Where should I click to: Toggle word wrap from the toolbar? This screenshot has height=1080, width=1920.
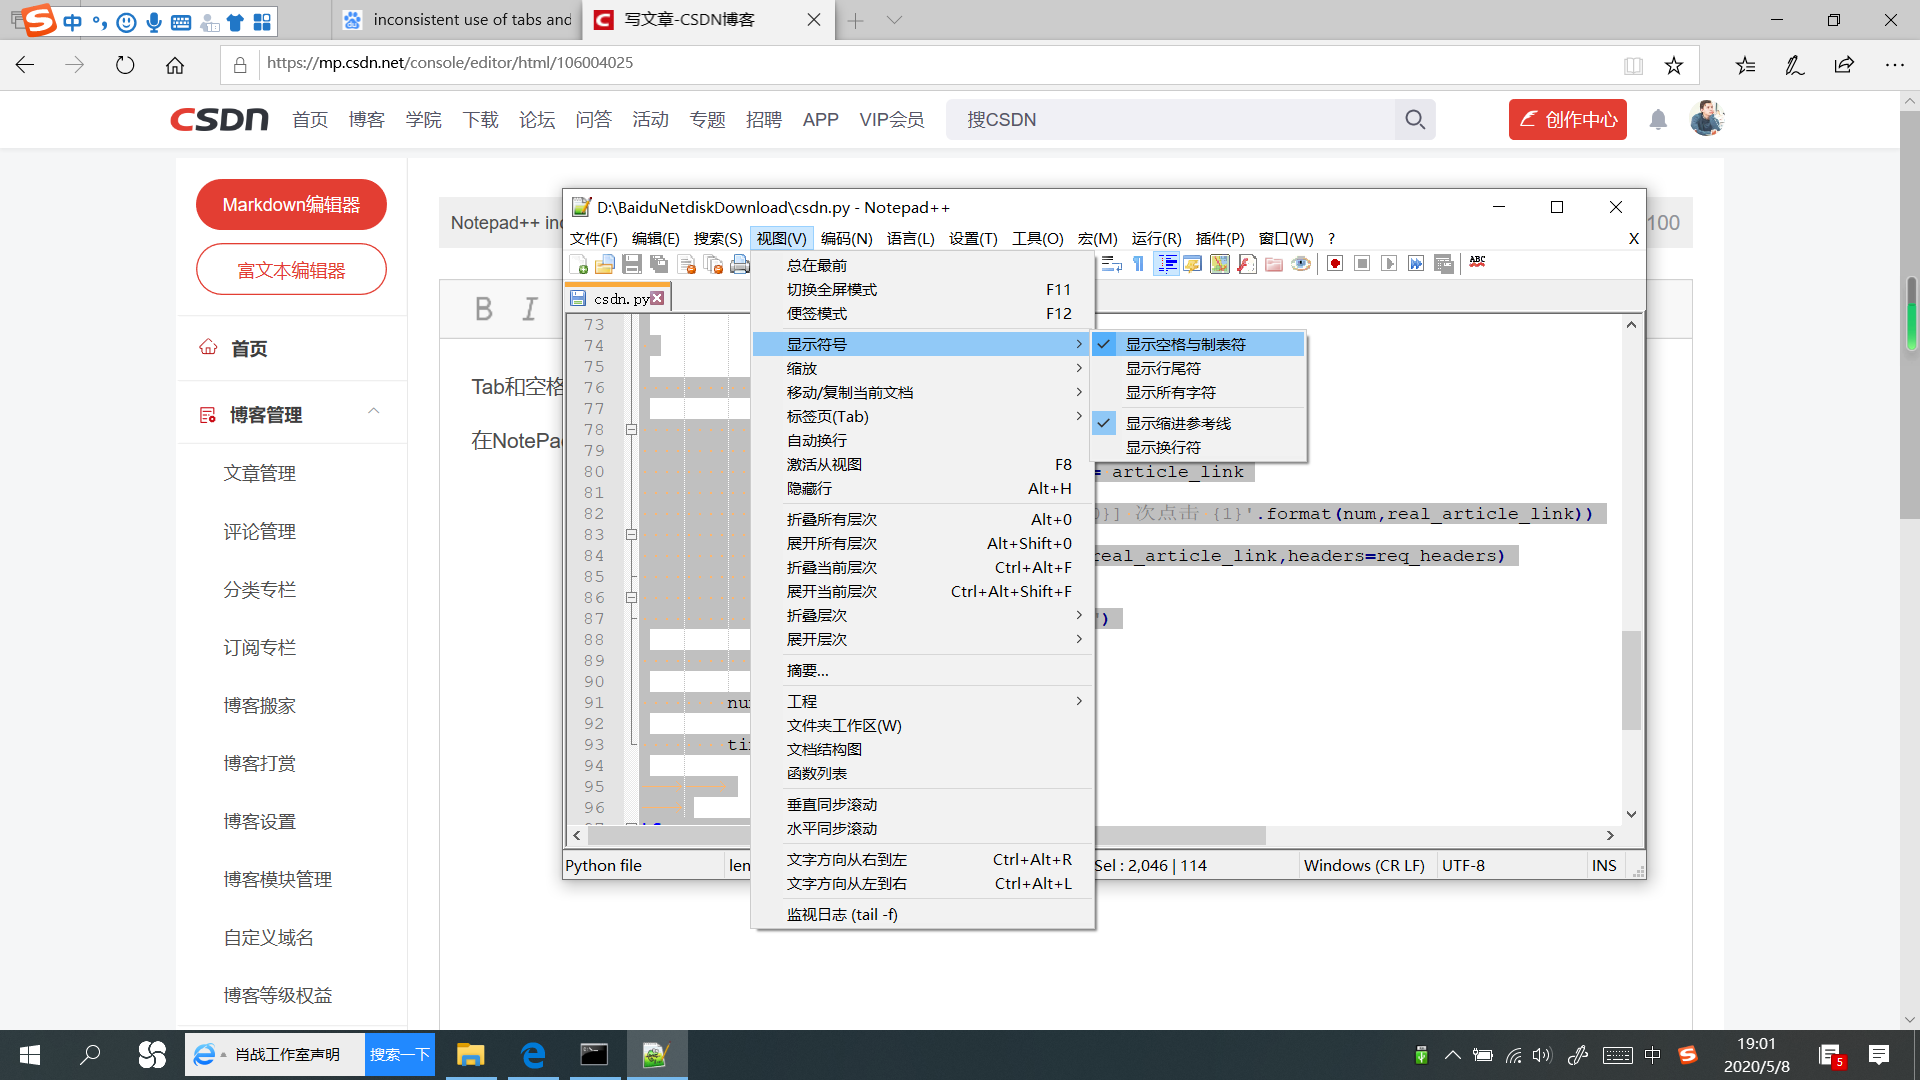(x=1112, y=264)
